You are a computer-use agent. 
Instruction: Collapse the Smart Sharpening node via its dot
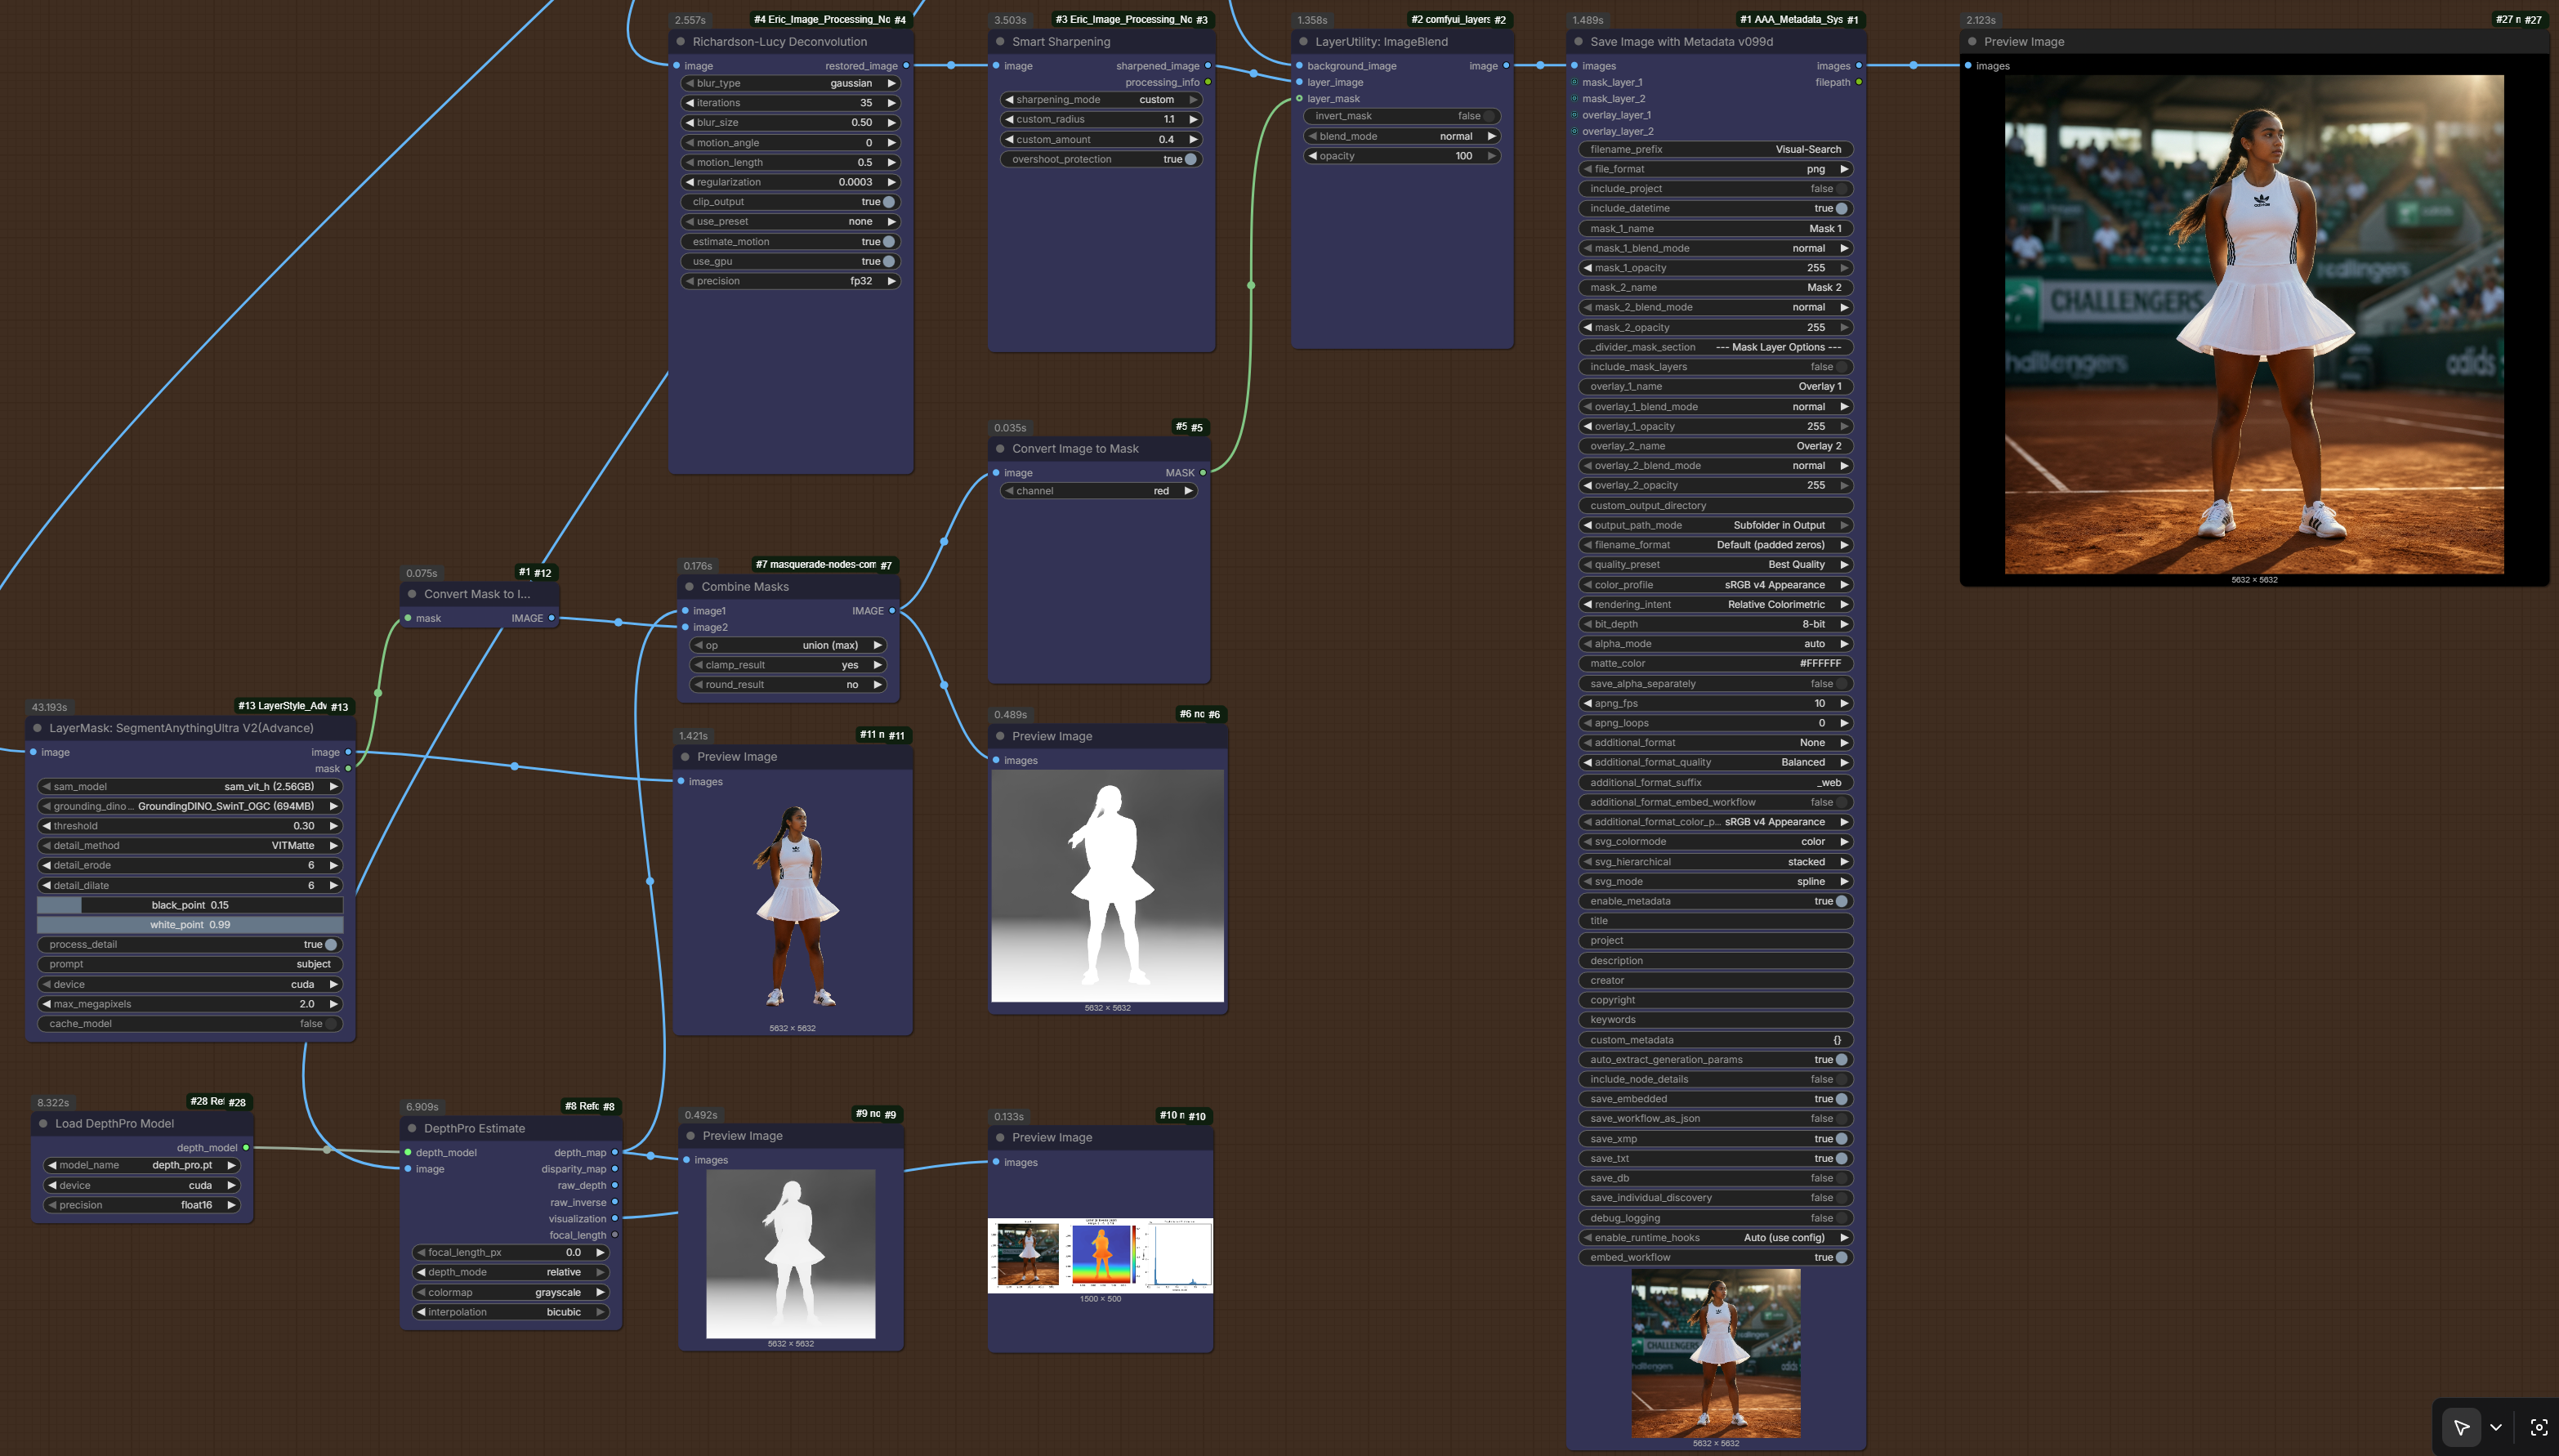1000,42
